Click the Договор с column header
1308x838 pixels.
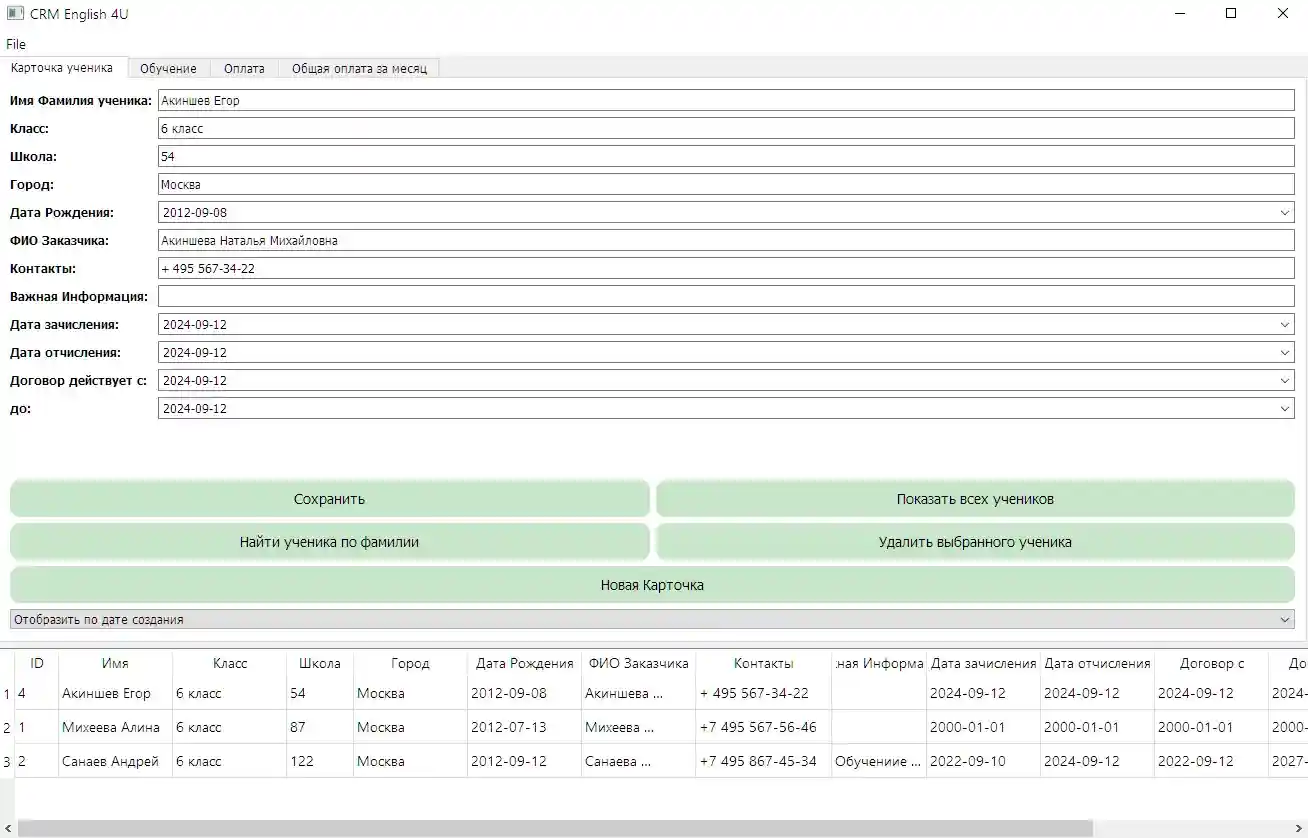point(1211,663)
